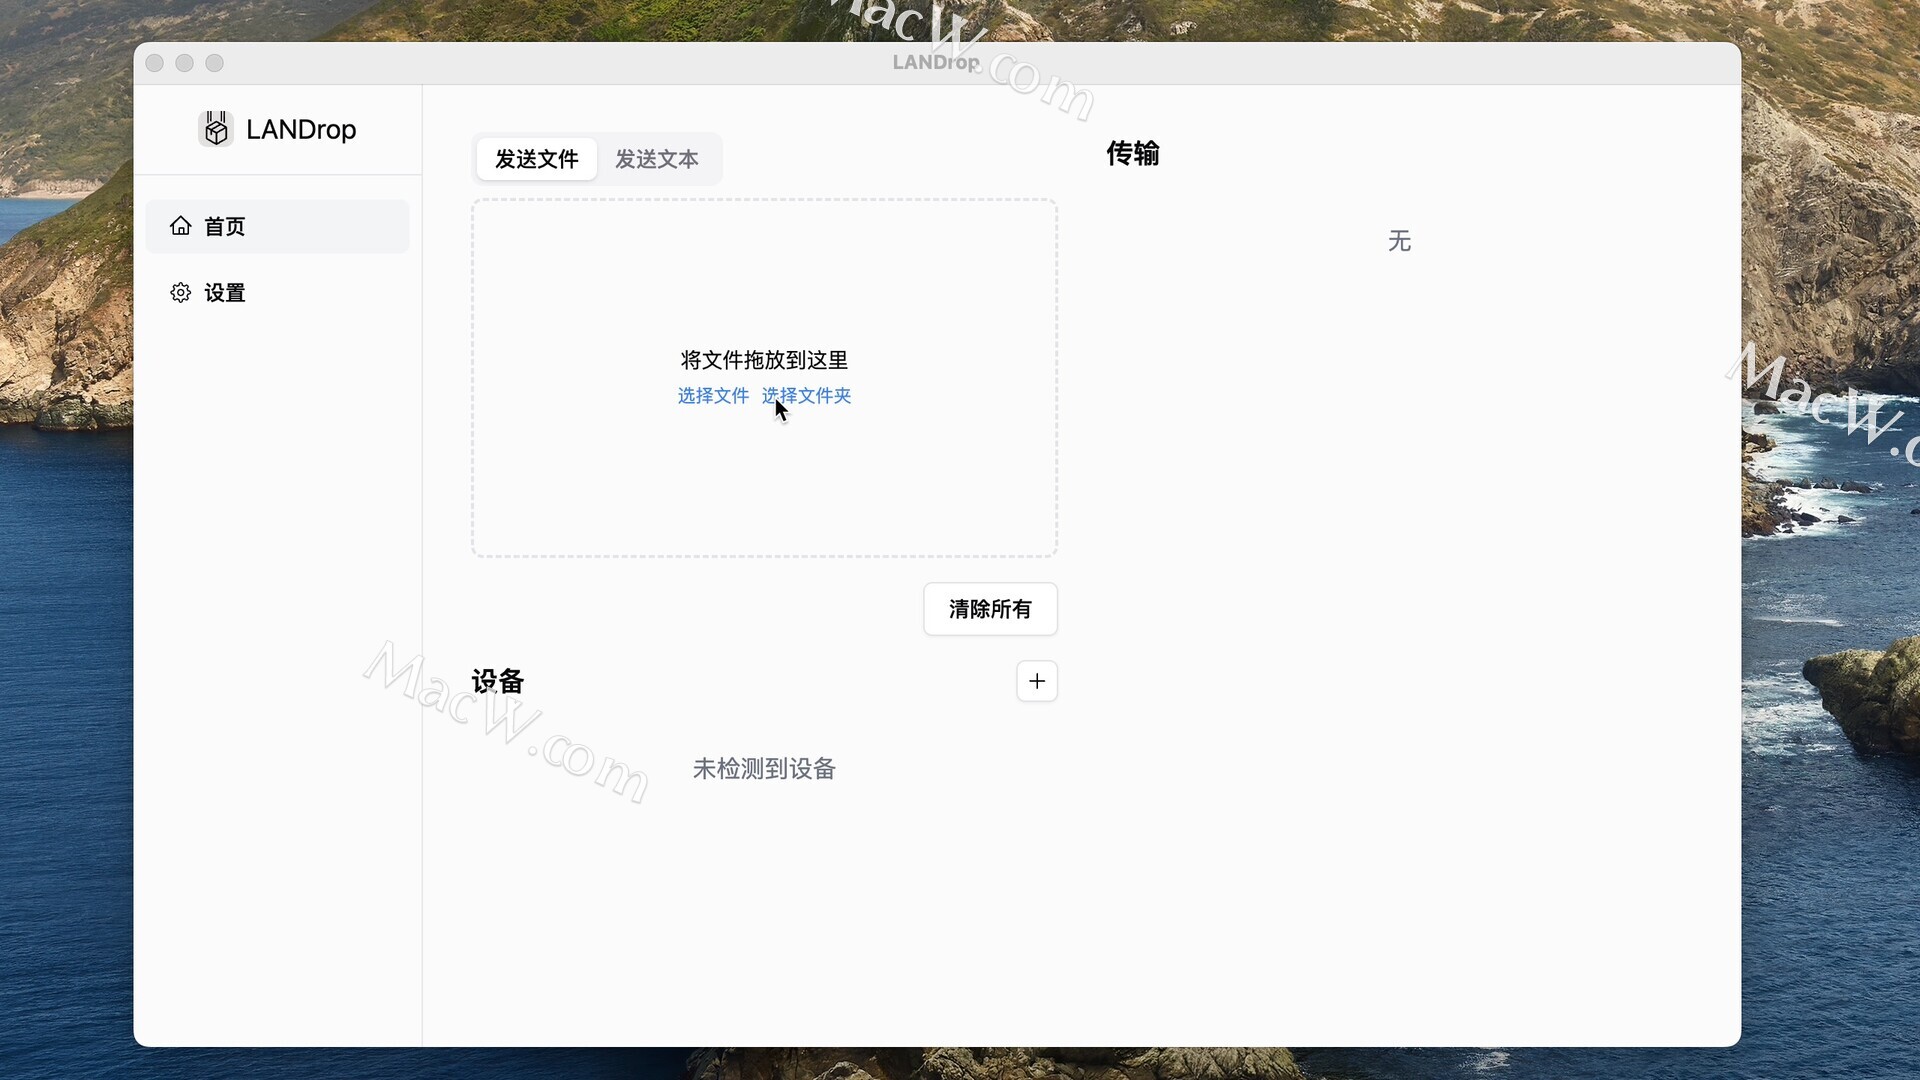Open the 设置 sidebar item
The image size is (1920, 1080).
tap(225, 293)
